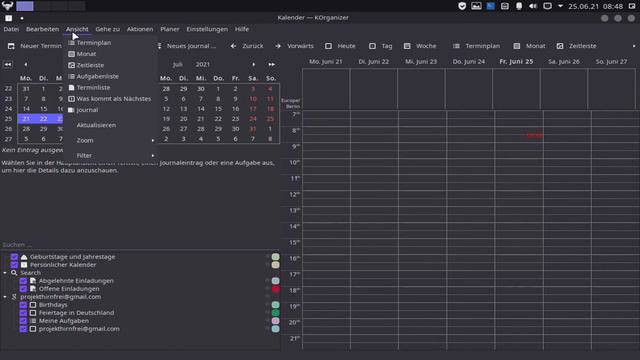The height and width of the screenshot is (360, 640).
Task: Click the Terminplan toolbar icon
Action: (x=456, y=46)
